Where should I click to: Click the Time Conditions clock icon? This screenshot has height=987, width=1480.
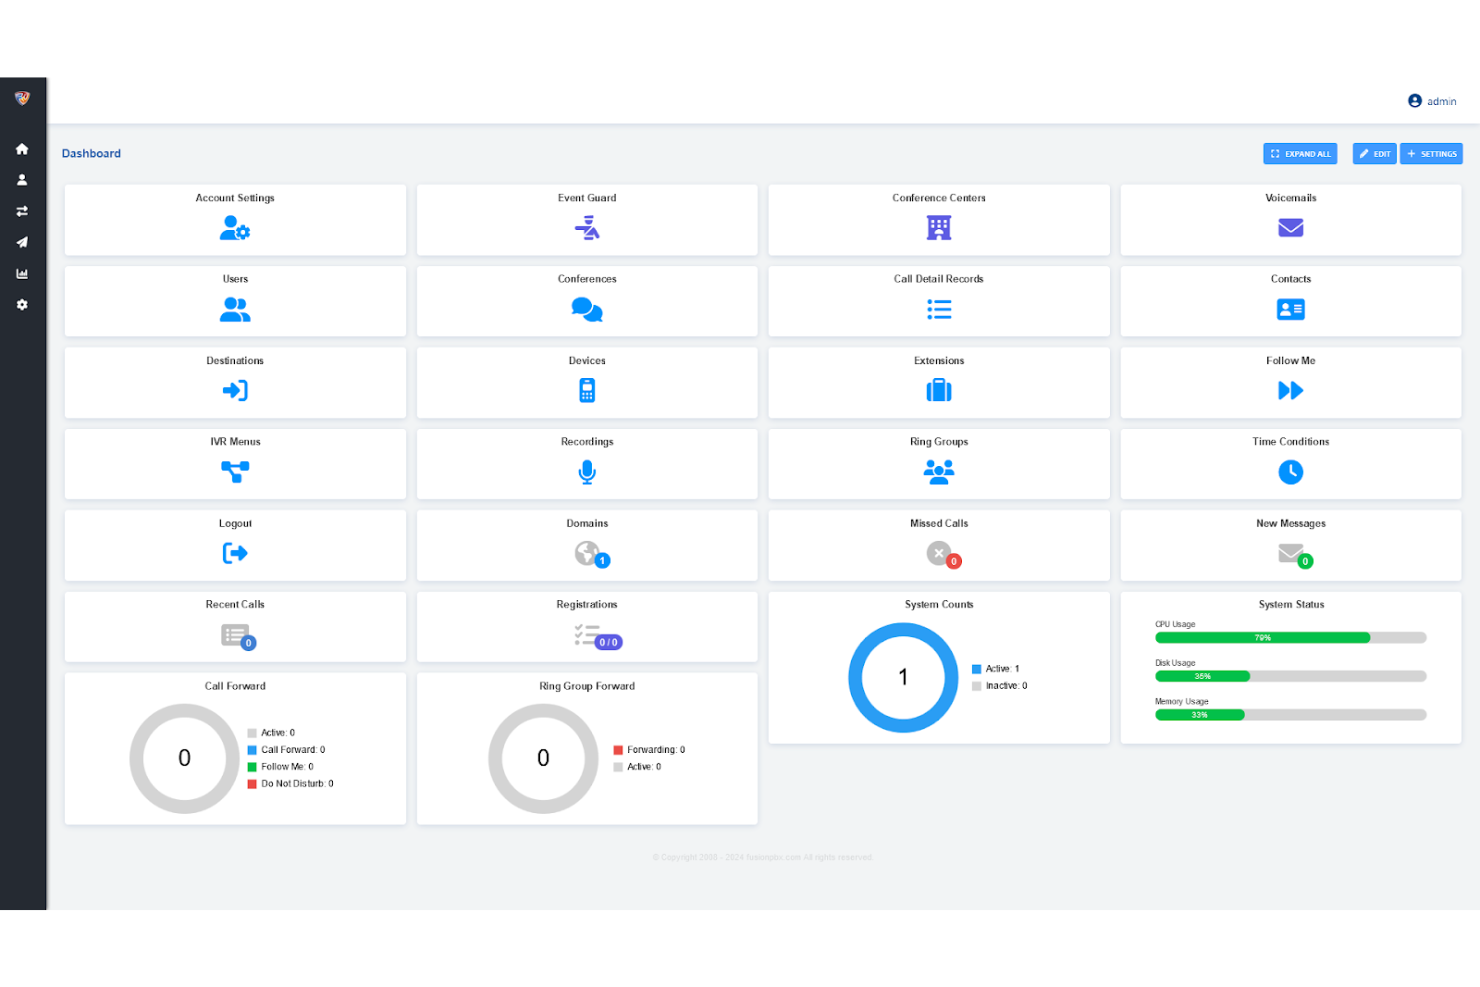pyautogui.click(x=1290, y=472)
